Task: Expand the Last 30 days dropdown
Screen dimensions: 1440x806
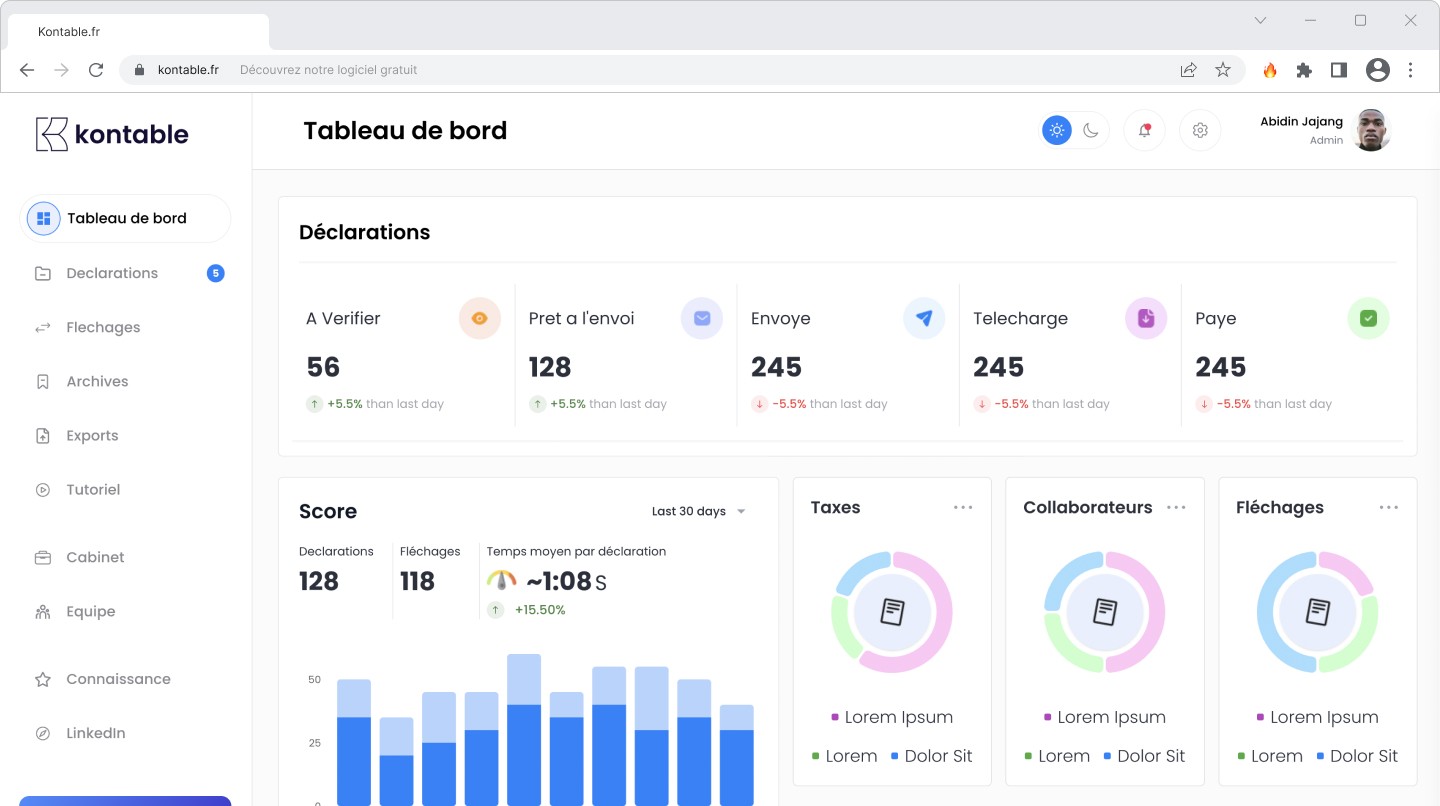Action: click(x=698, y=511)
